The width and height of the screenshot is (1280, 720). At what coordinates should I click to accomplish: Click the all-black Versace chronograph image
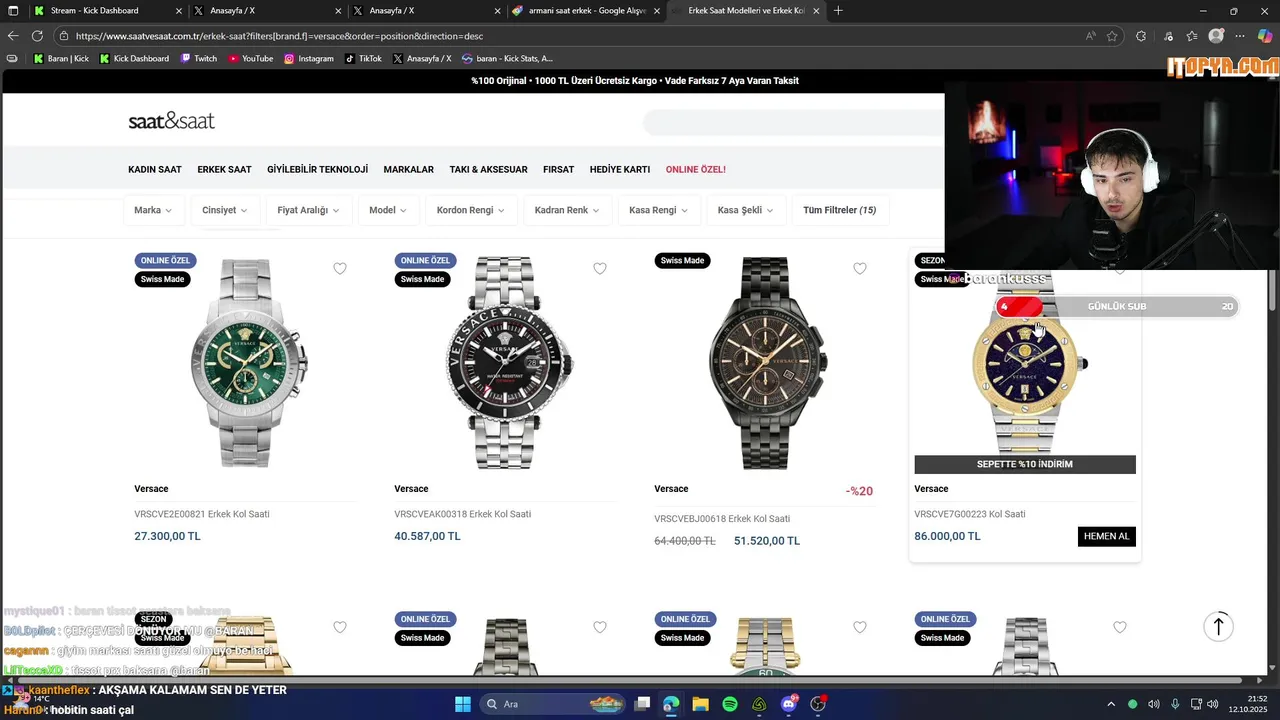(765, 363)
